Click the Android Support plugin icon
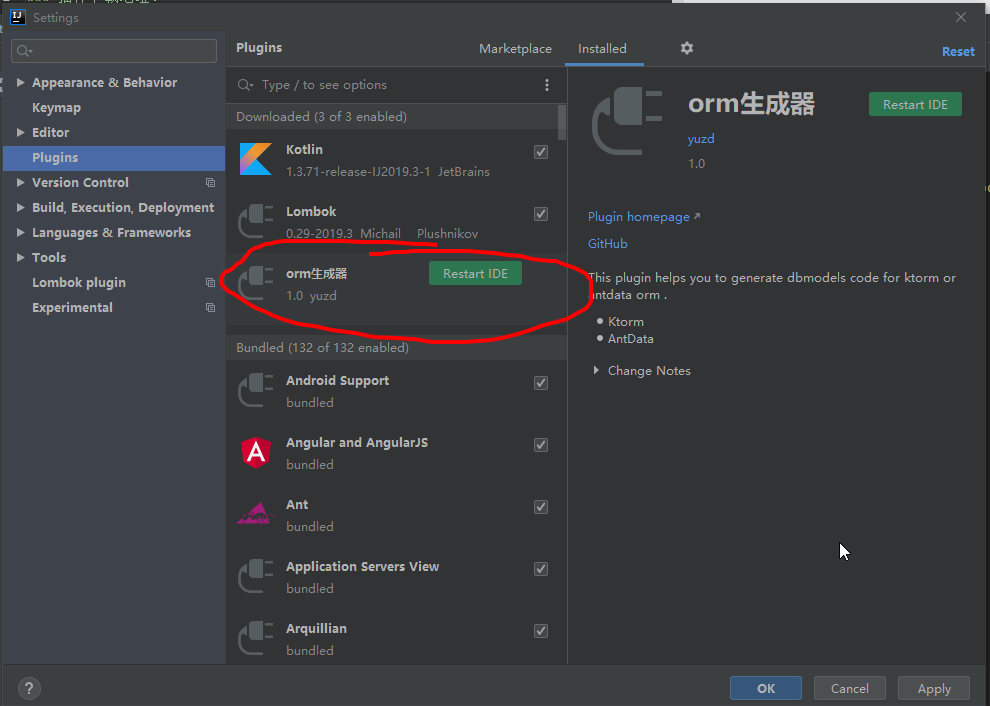The image size is (990, 706). click(256, 390)
